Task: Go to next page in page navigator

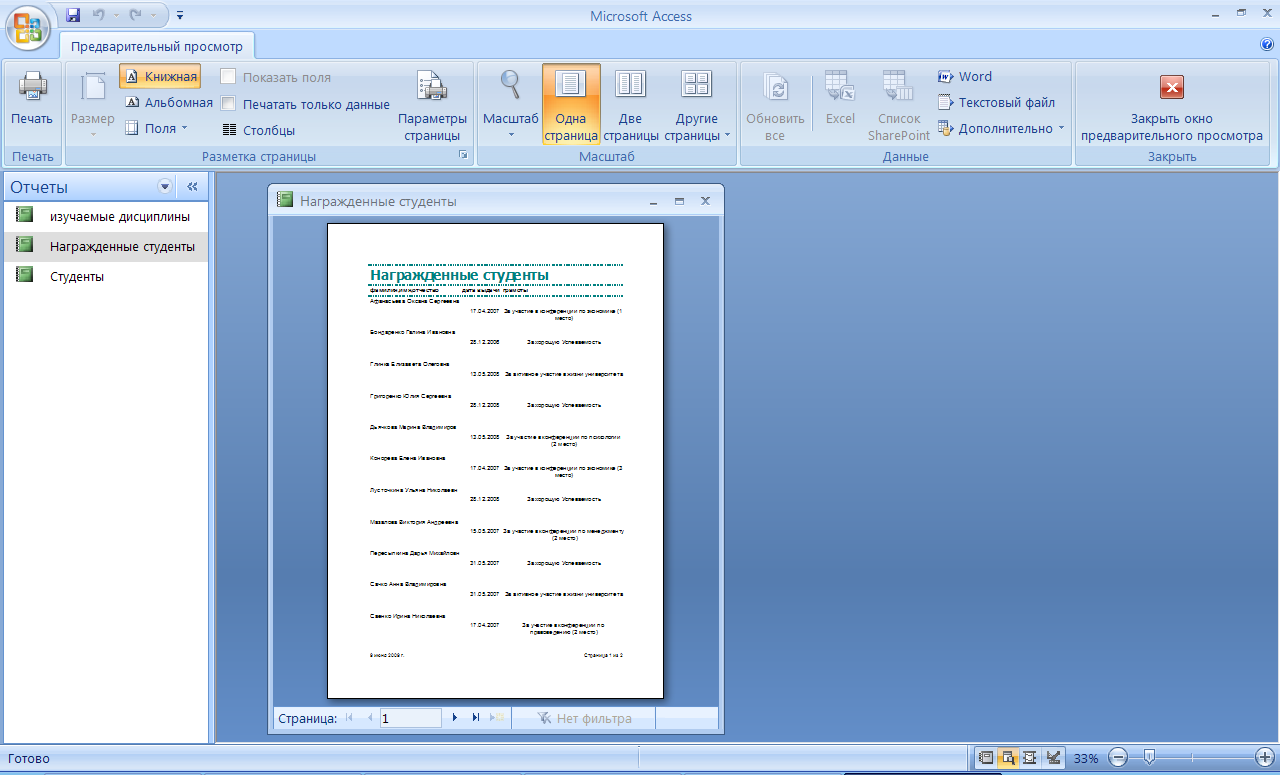Action: [455, 718]
